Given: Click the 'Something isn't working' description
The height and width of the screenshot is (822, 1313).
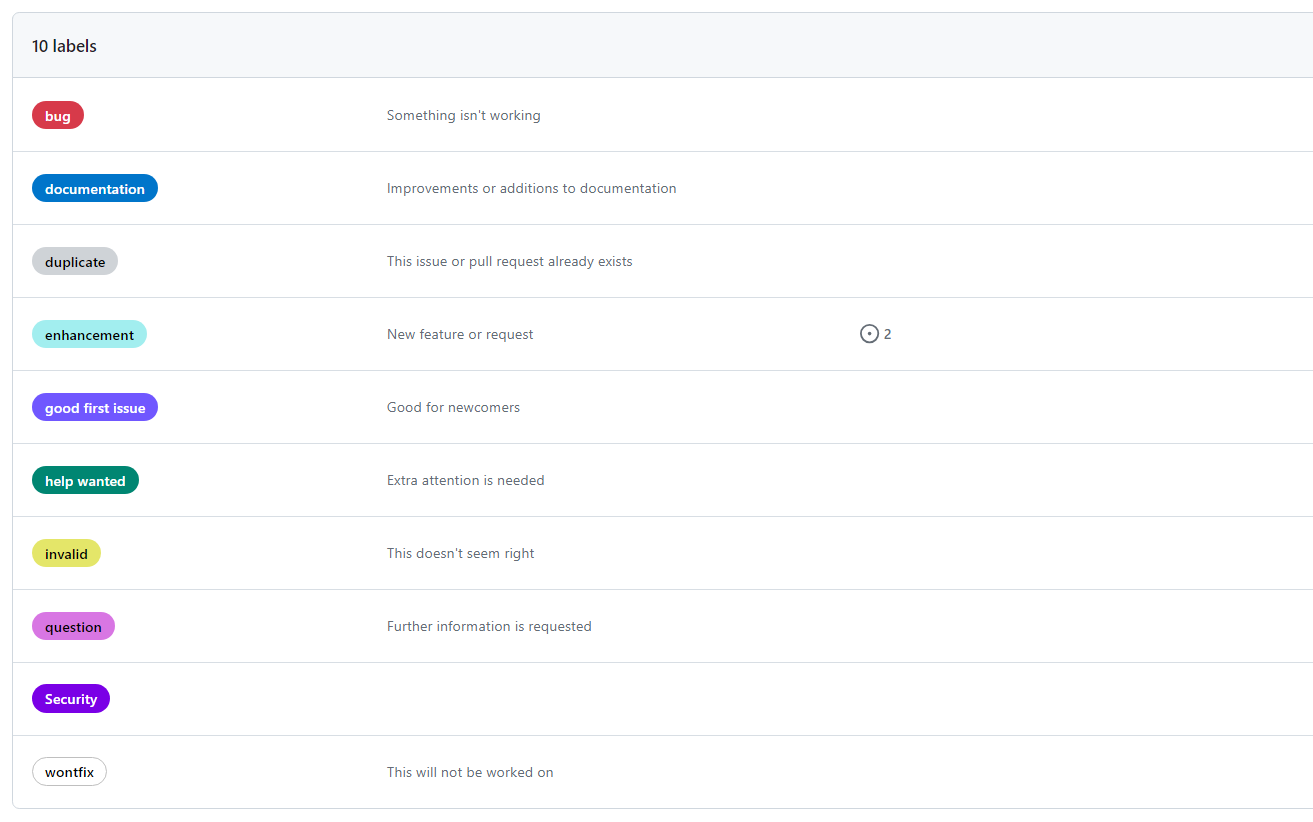Looking at the screenshot, I should pos(463,116).
